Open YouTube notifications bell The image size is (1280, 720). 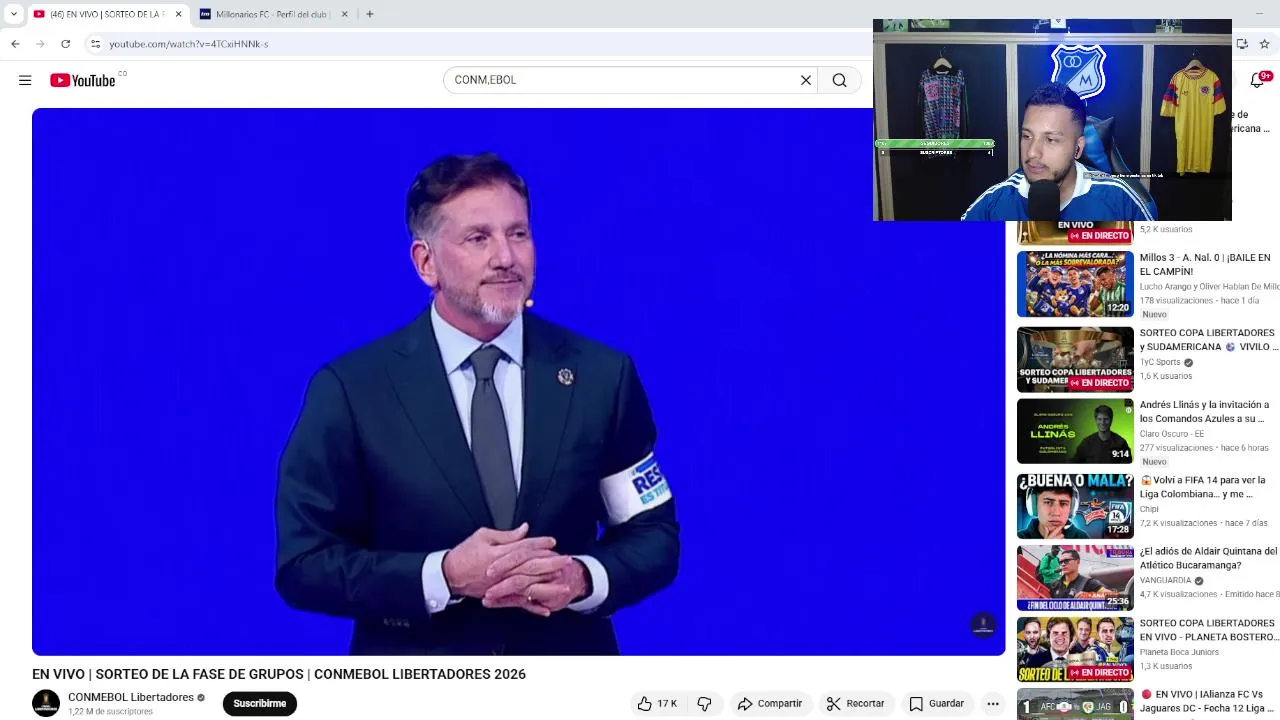click(1258, 80)
